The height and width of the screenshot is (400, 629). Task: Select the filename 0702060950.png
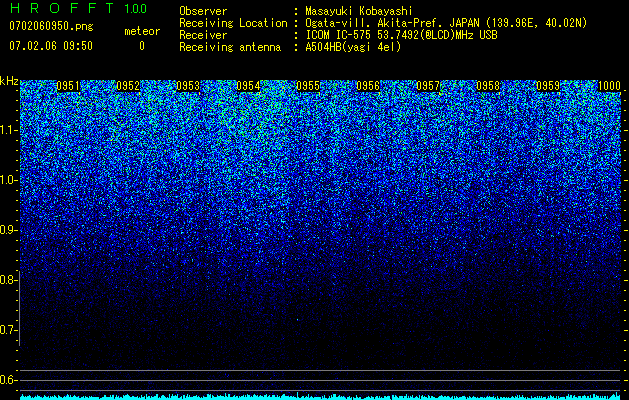51,26
